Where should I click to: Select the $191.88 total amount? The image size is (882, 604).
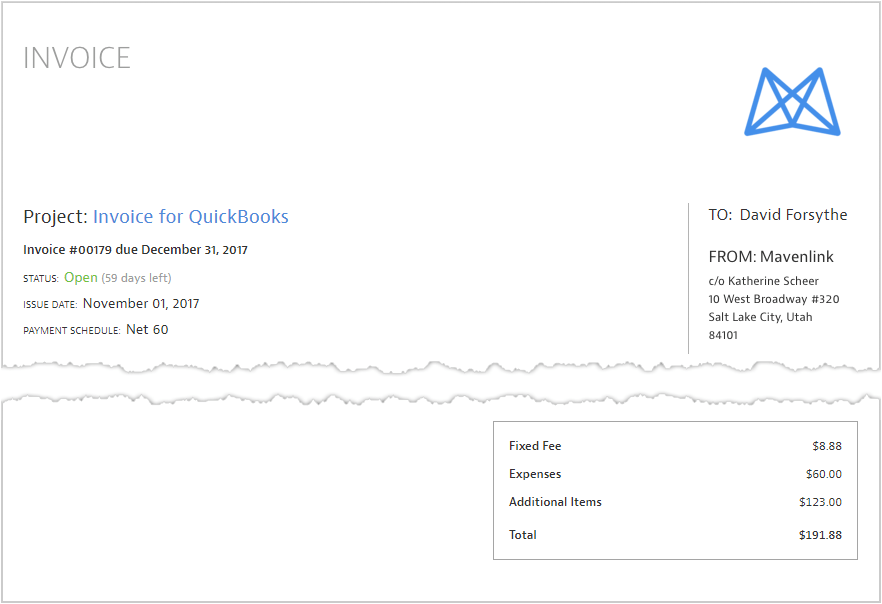(x=820, y=535)
